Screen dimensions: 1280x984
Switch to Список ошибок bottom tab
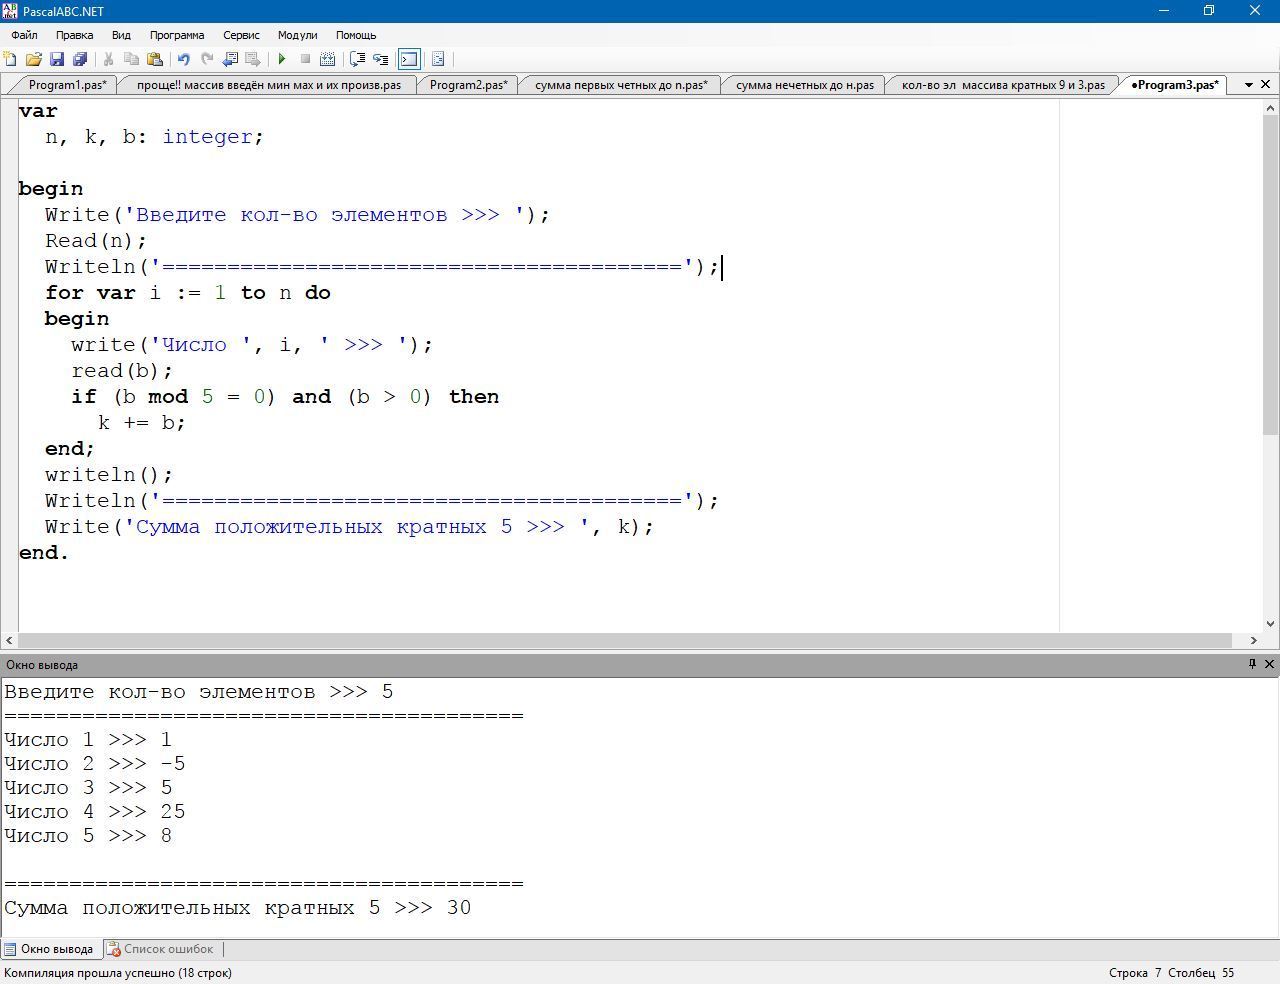161,949
